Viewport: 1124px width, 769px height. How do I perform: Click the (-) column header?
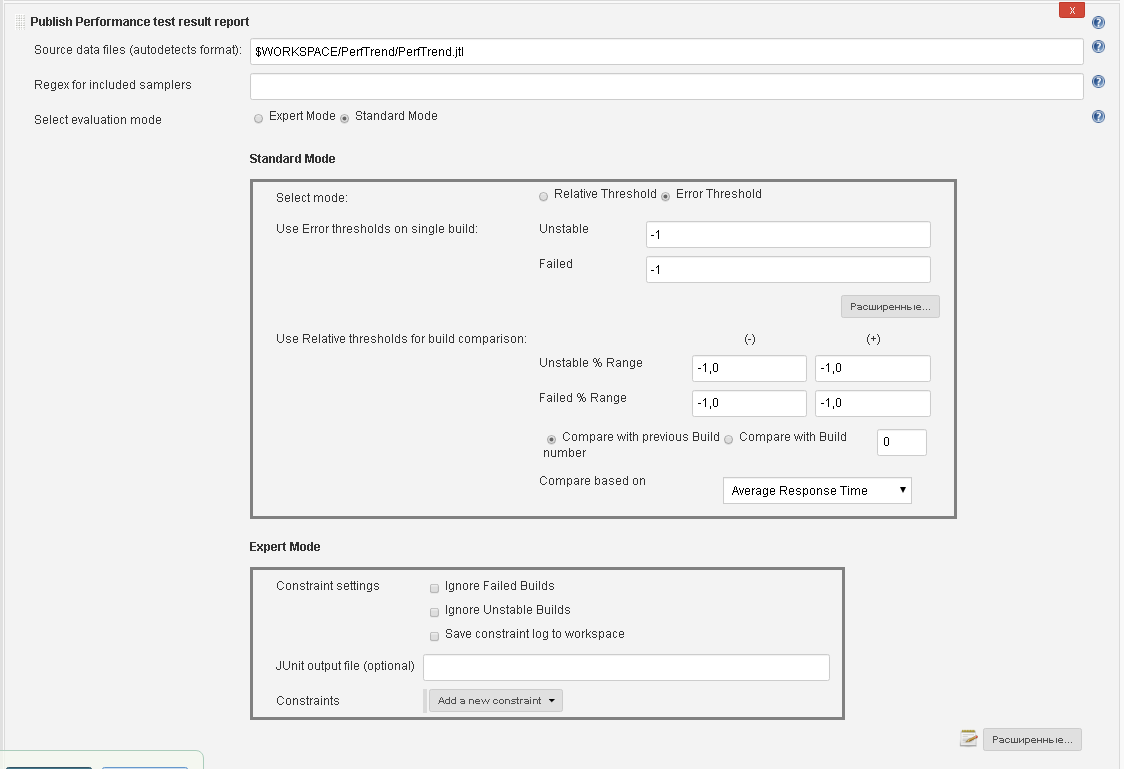(750, 339)
